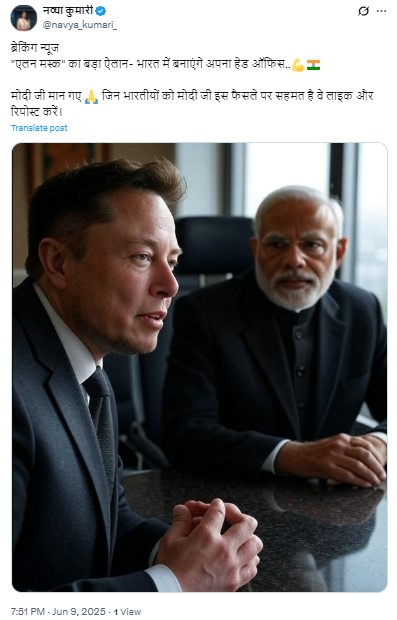This screenshot has height=620, width=397.
Task: Click the folded hands emoji
Action: tap(91, 96)
